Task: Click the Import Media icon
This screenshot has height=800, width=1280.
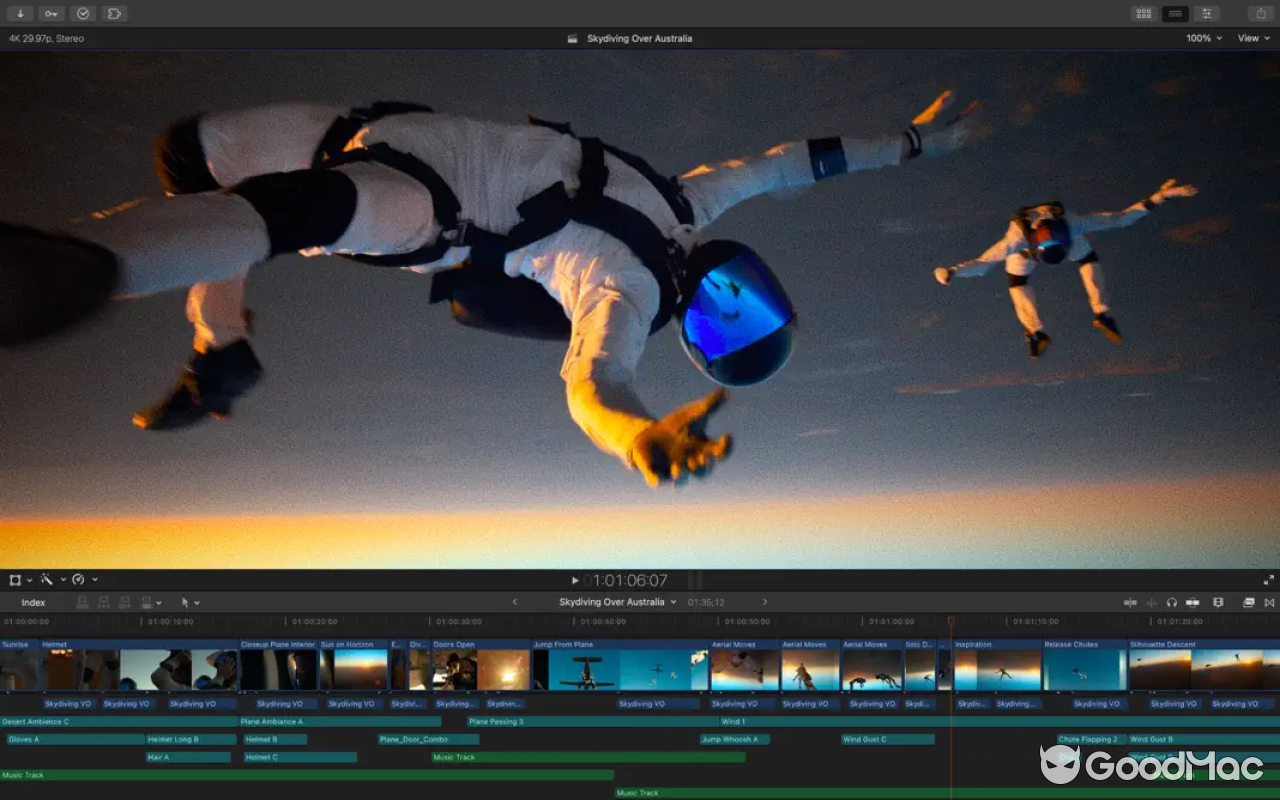Action: [19, 13]
